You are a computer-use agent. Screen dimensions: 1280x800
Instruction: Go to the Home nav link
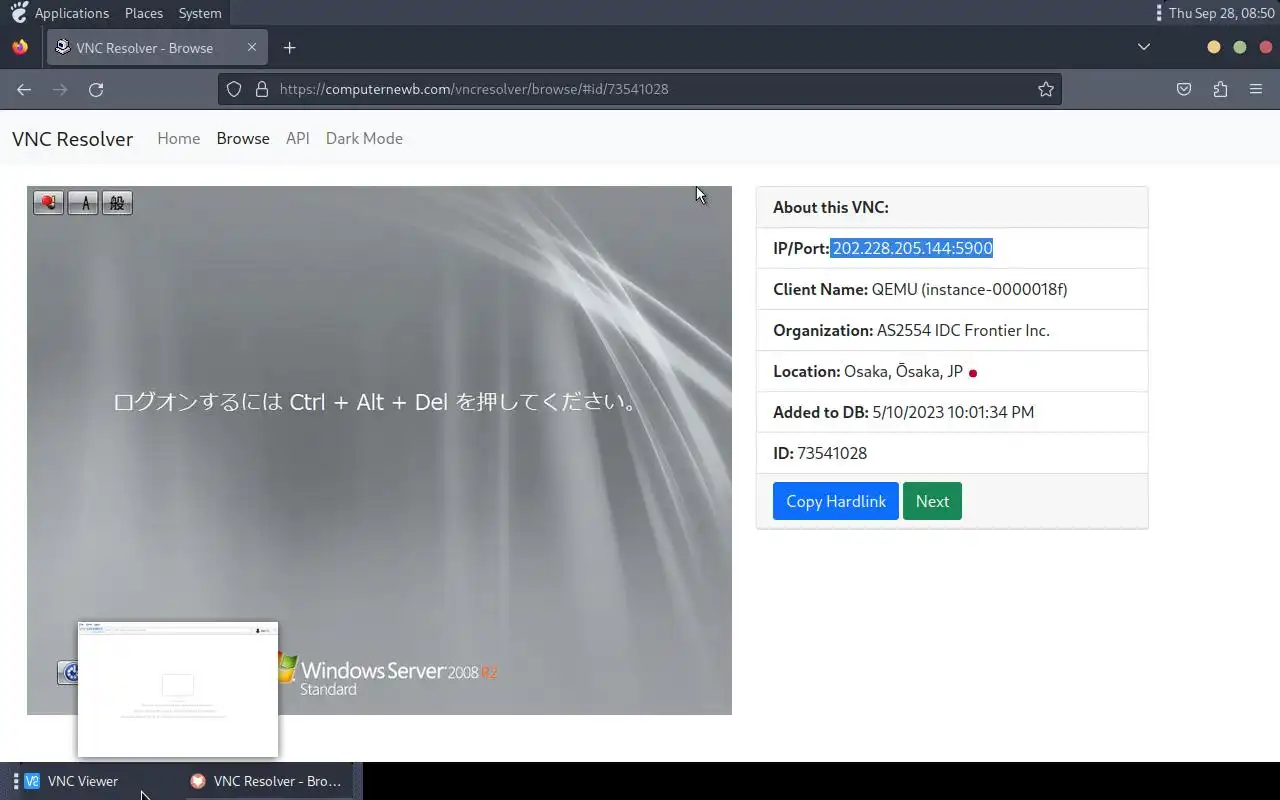point(179,138)
